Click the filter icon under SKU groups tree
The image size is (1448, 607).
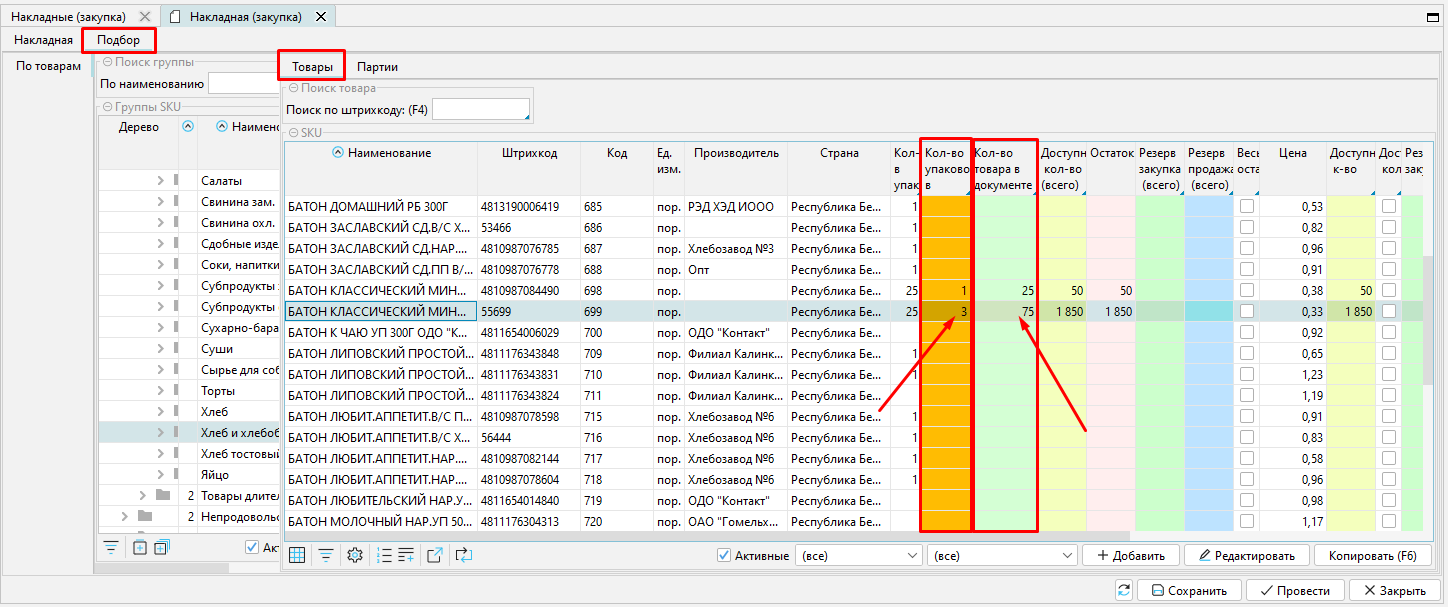(111, 547)
